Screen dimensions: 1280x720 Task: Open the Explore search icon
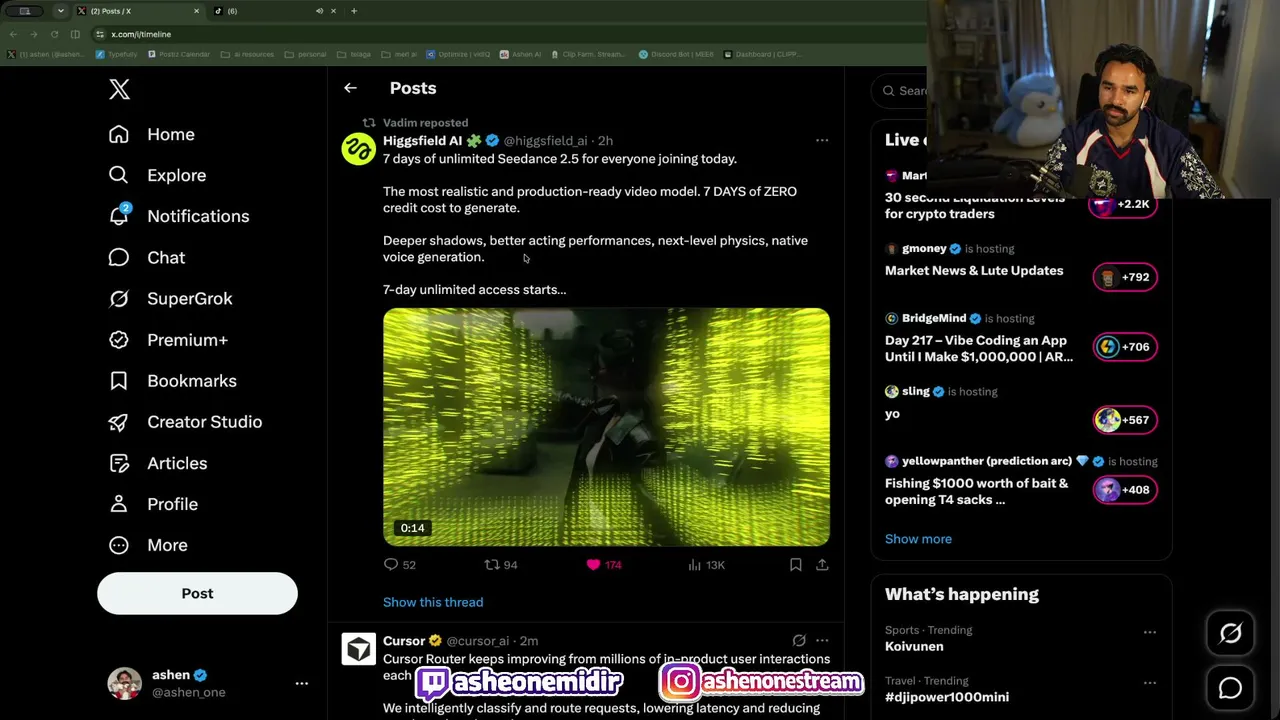pos(119,175)
